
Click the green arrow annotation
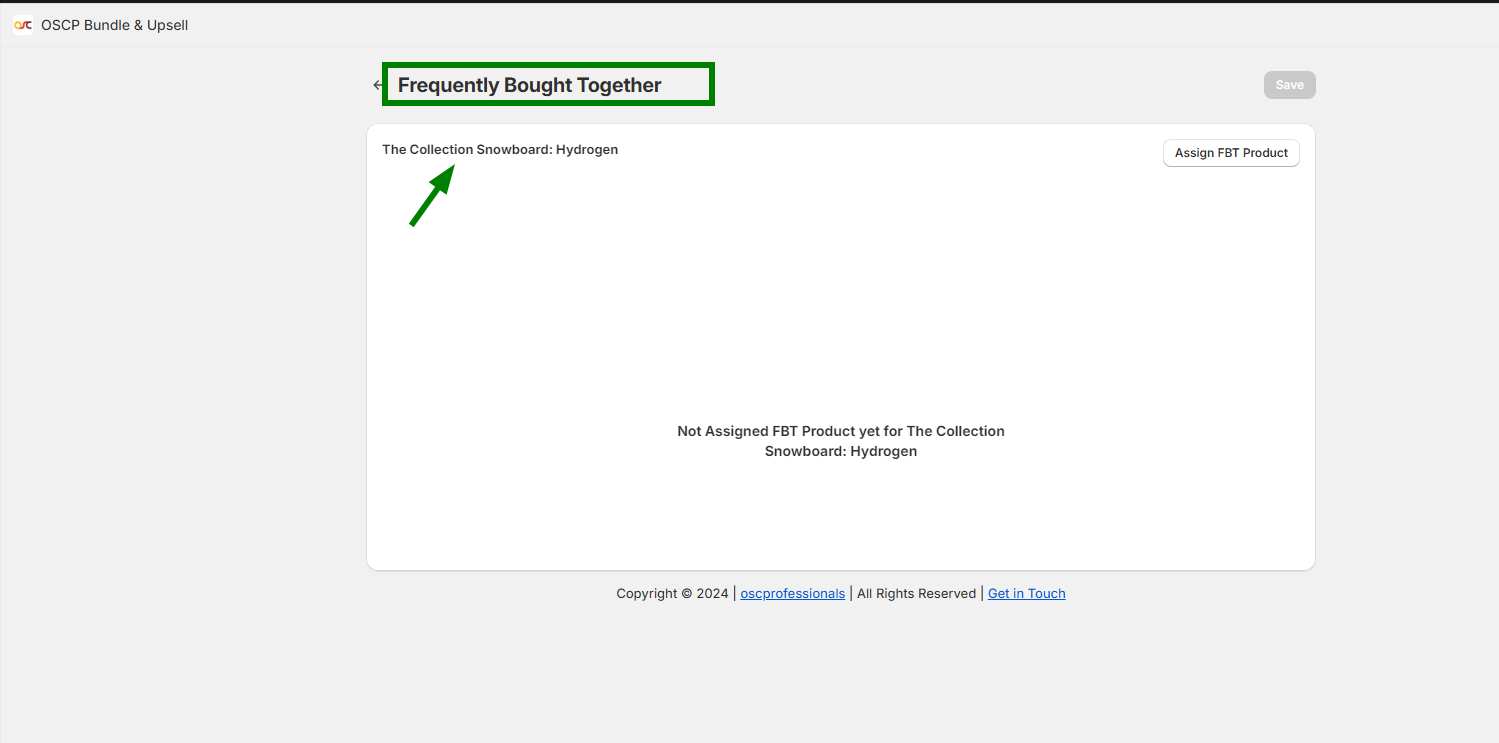point(432,196)
